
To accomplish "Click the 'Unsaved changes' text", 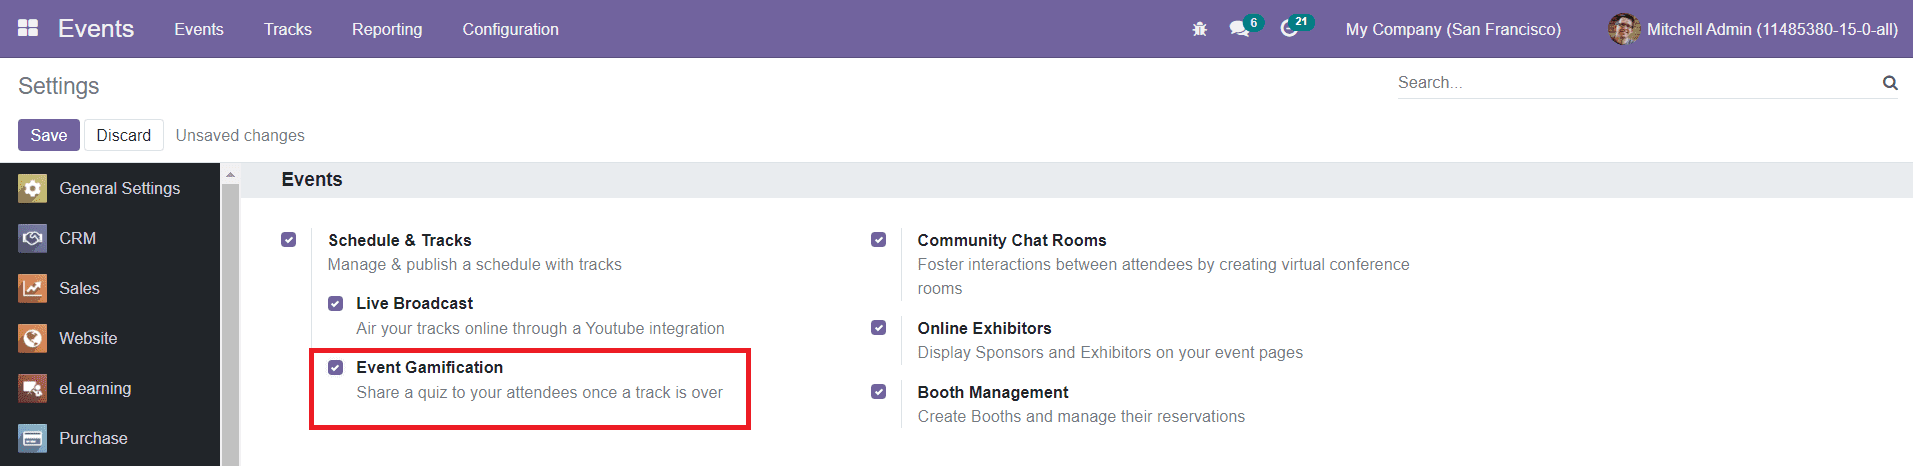I will point(240,135).
